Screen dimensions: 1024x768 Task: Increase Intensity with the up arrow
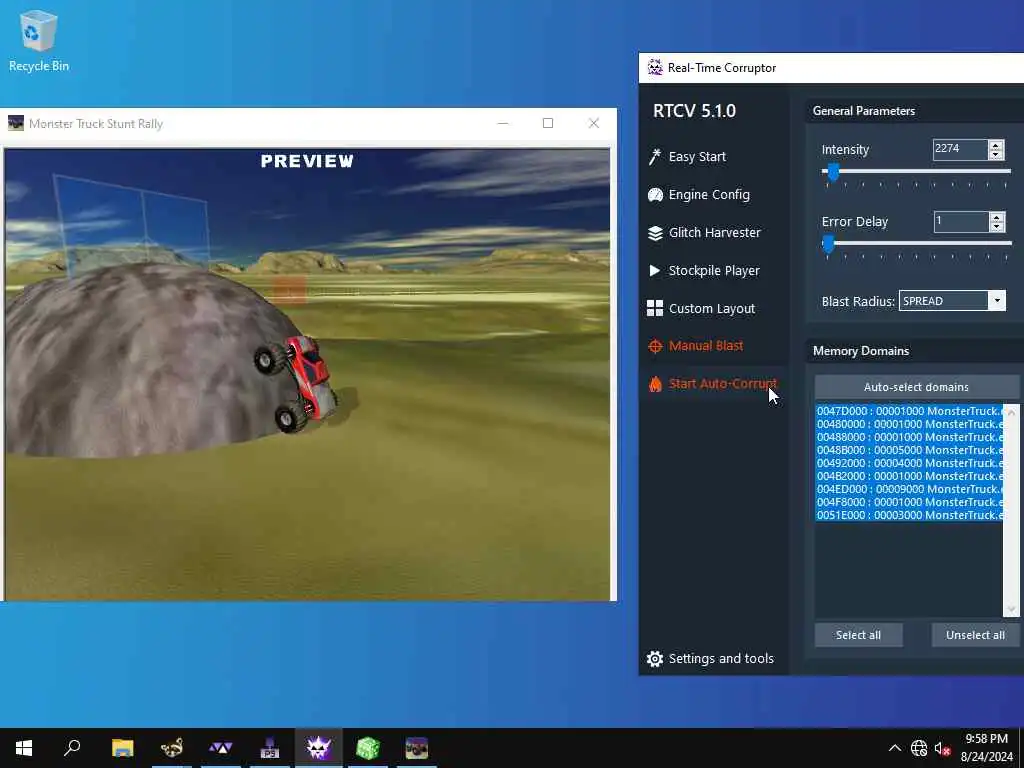pos(996,145)
